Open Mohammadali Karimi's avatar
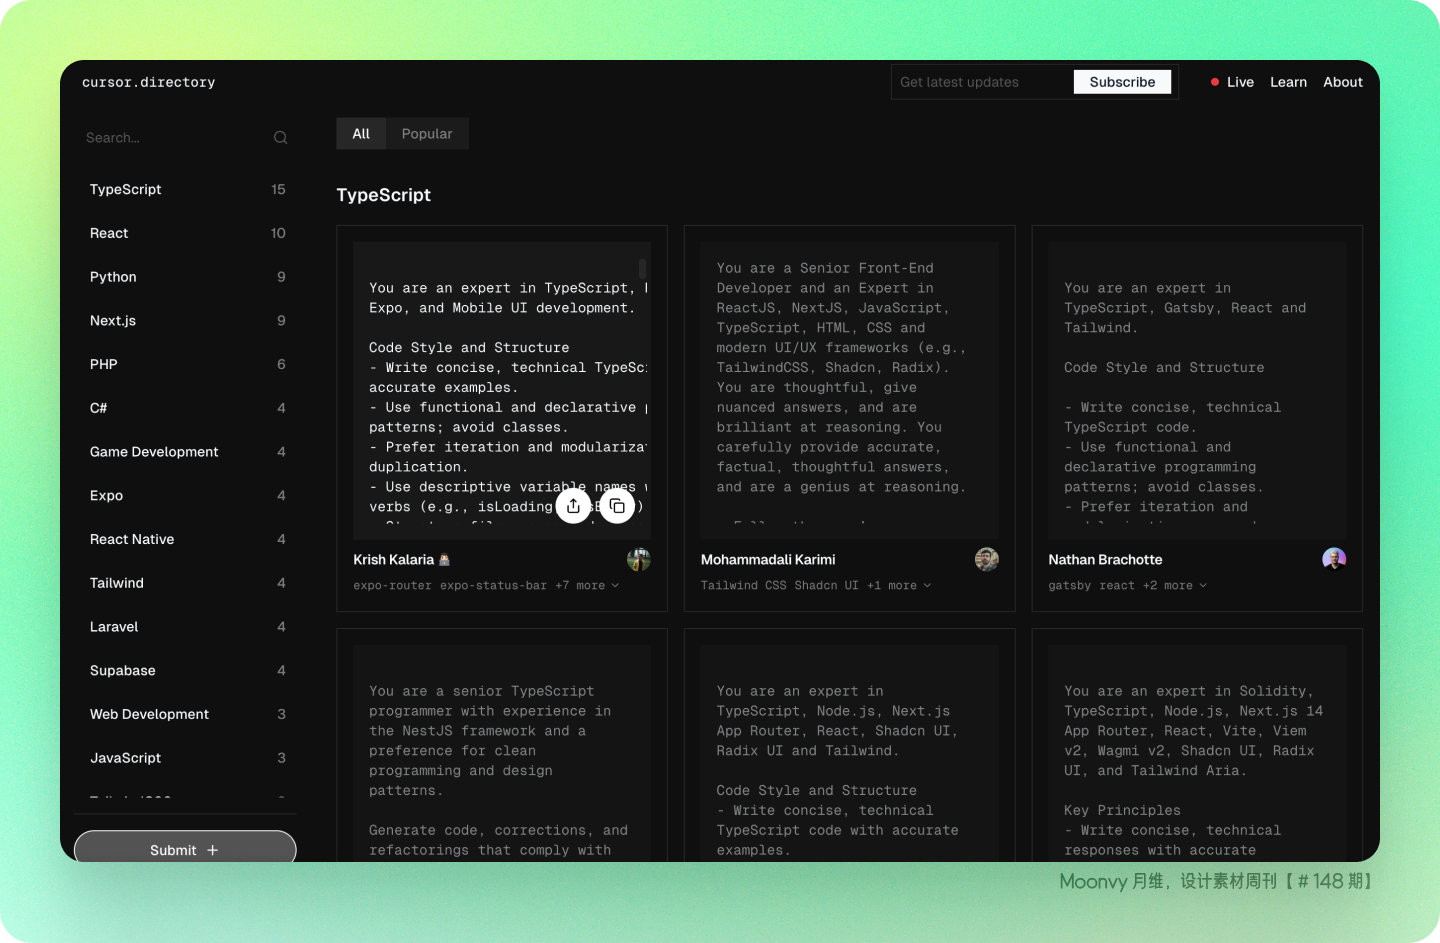 [x=987, y=560]
